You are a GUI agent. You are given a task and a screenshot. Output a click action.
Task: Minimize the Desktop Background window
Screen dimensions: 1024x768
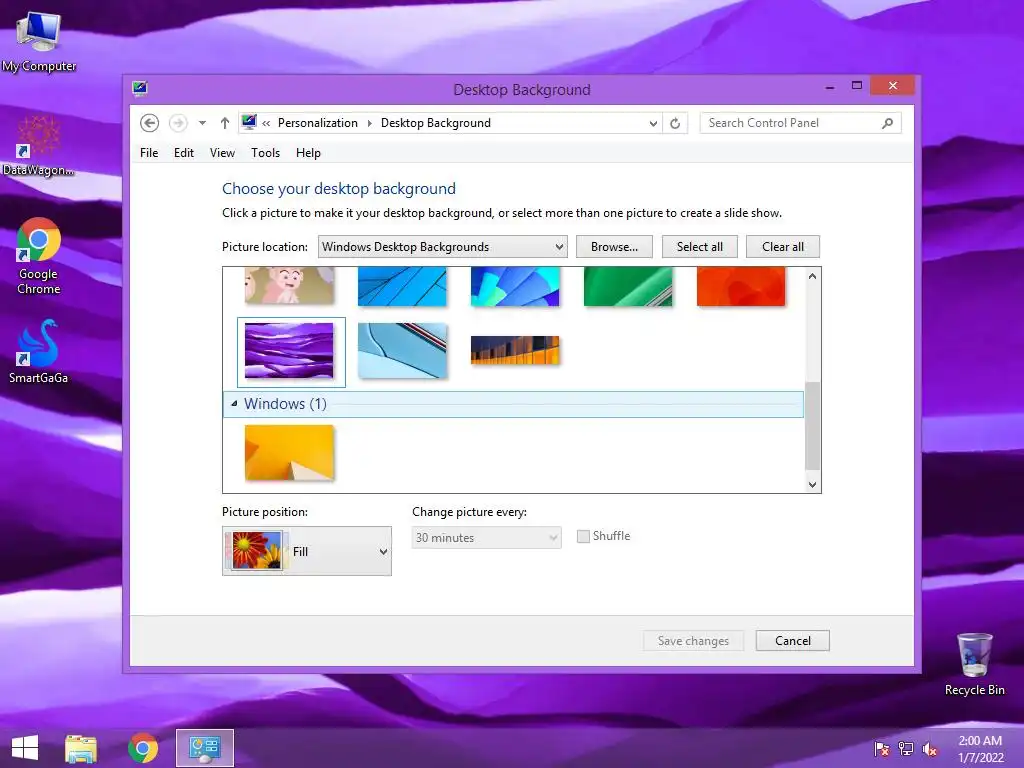830,86
